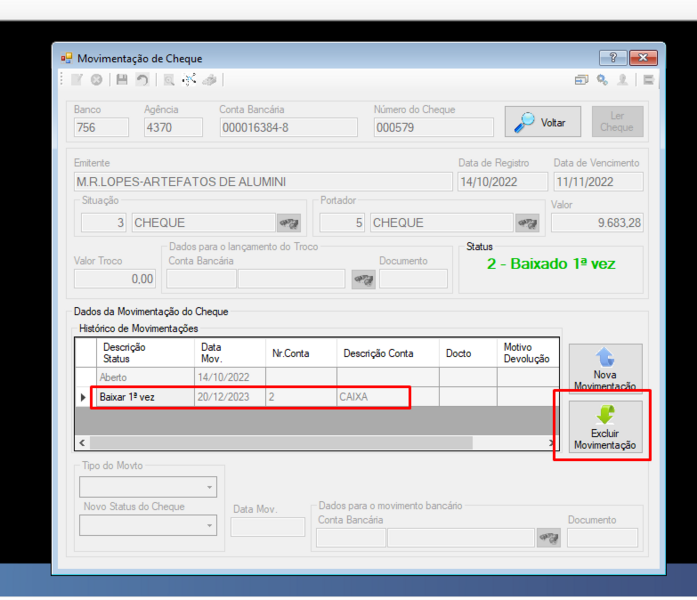Open the Situação lookup binoculars button
The height and width of the screenshot is (600, 697).
(289, 223)
